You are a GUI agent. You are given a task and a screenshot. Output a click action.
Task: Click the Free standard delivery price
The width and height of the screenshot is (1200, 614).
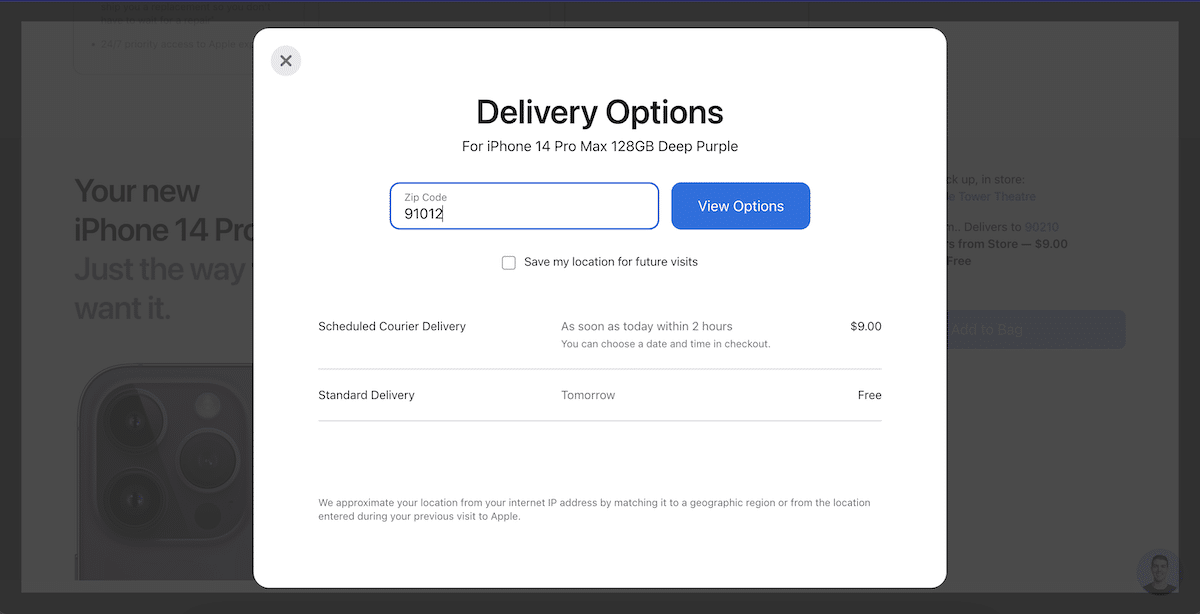point(870,395)
